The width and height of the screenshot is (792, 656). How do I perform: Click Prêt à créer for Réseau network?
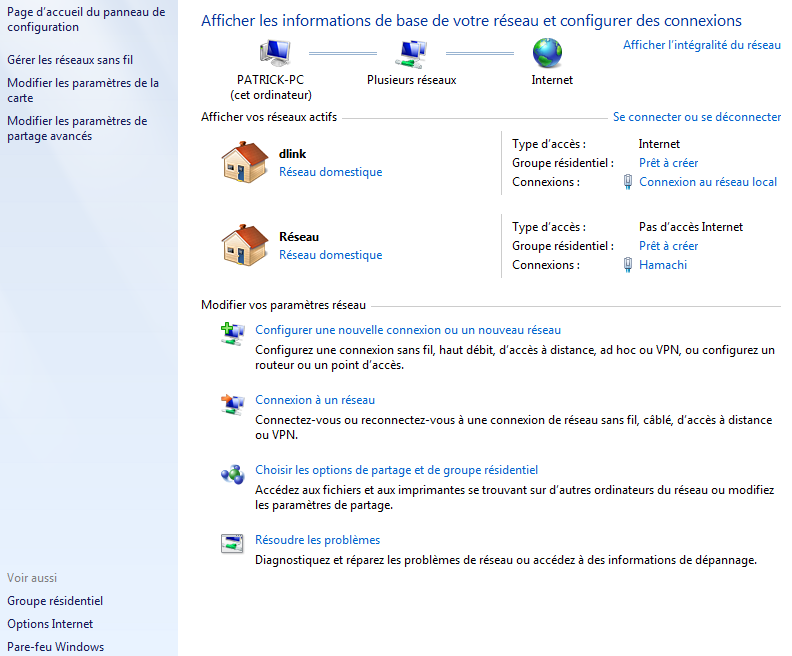(x=668, y=246)
